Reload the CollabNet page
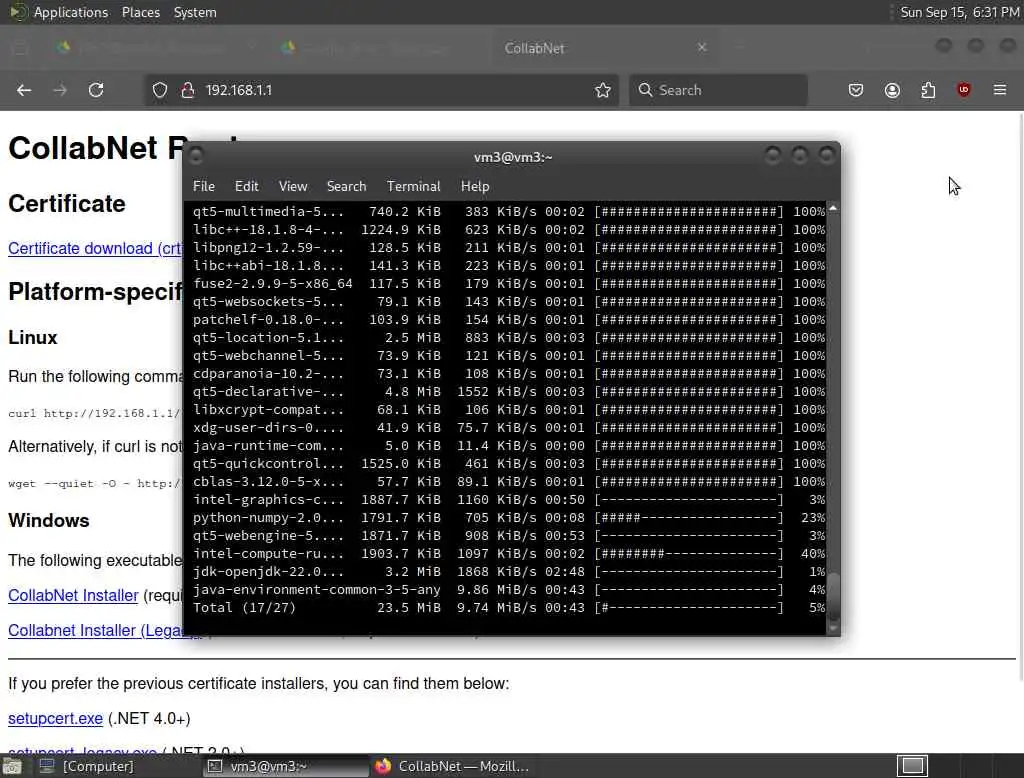The height and width of the screenshot is (778, 1024). point(96,90)
